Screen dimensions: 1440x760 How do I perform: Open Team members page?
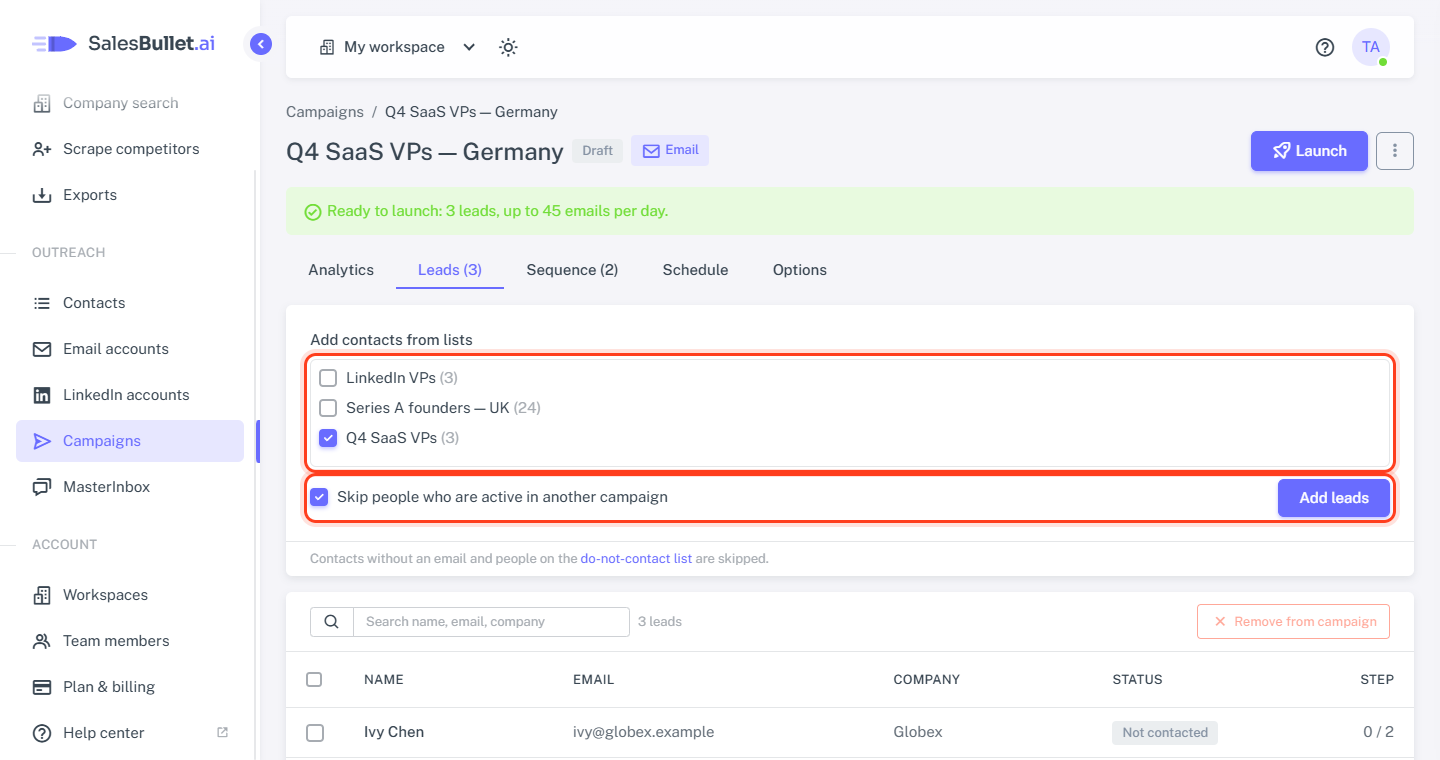130,641
